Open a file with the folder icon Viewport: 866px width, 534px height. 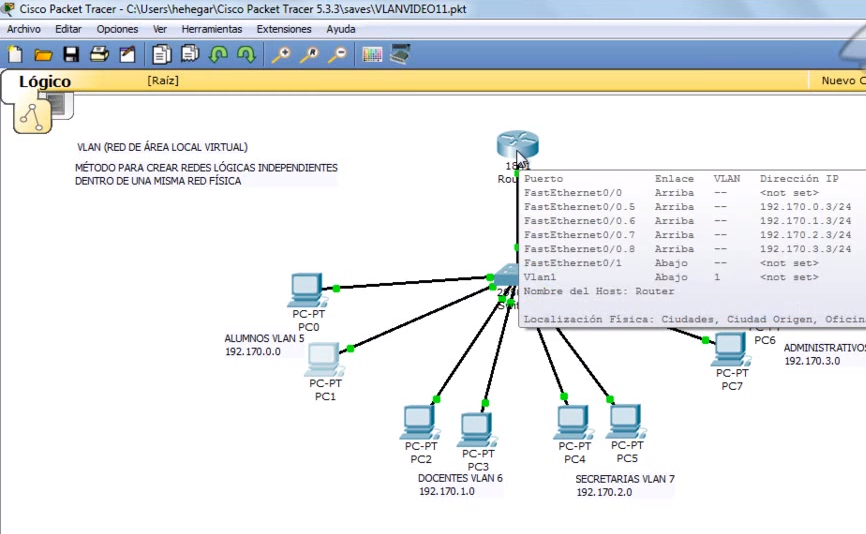click(x=43, y=55)
